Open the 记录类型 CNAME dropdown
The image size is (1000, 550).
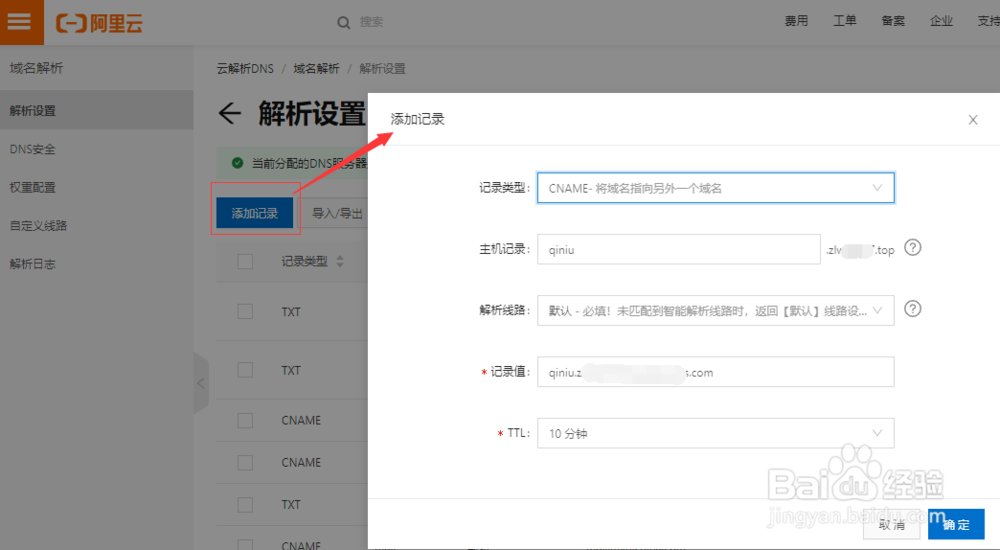pos(716,188)
